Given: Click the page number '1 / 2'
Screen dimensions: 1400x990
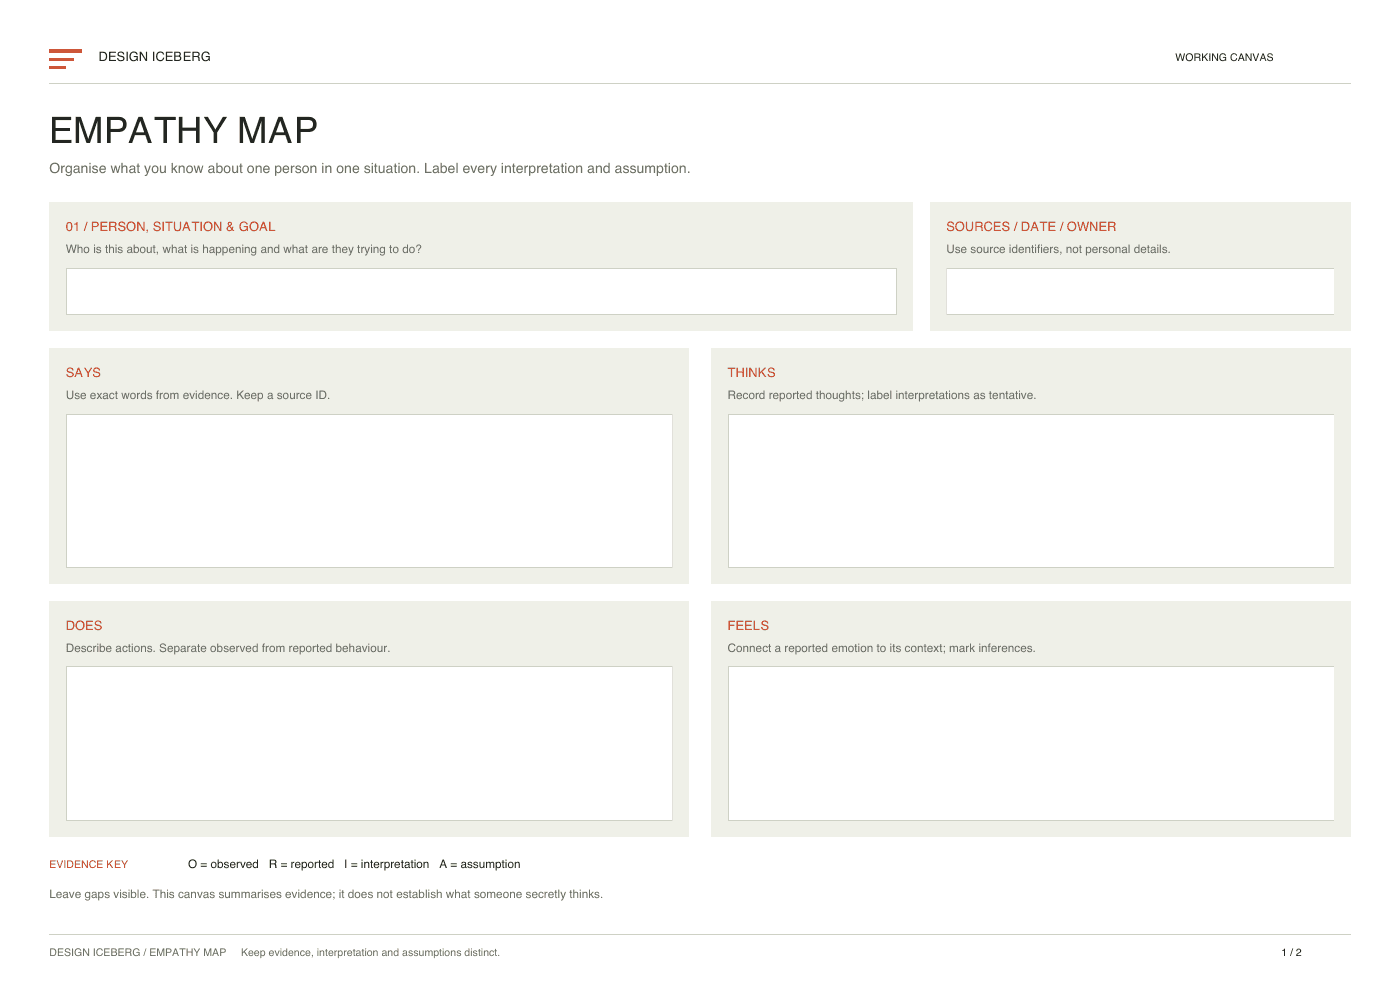Looking at the screenshot, I should coord(1292,953).
